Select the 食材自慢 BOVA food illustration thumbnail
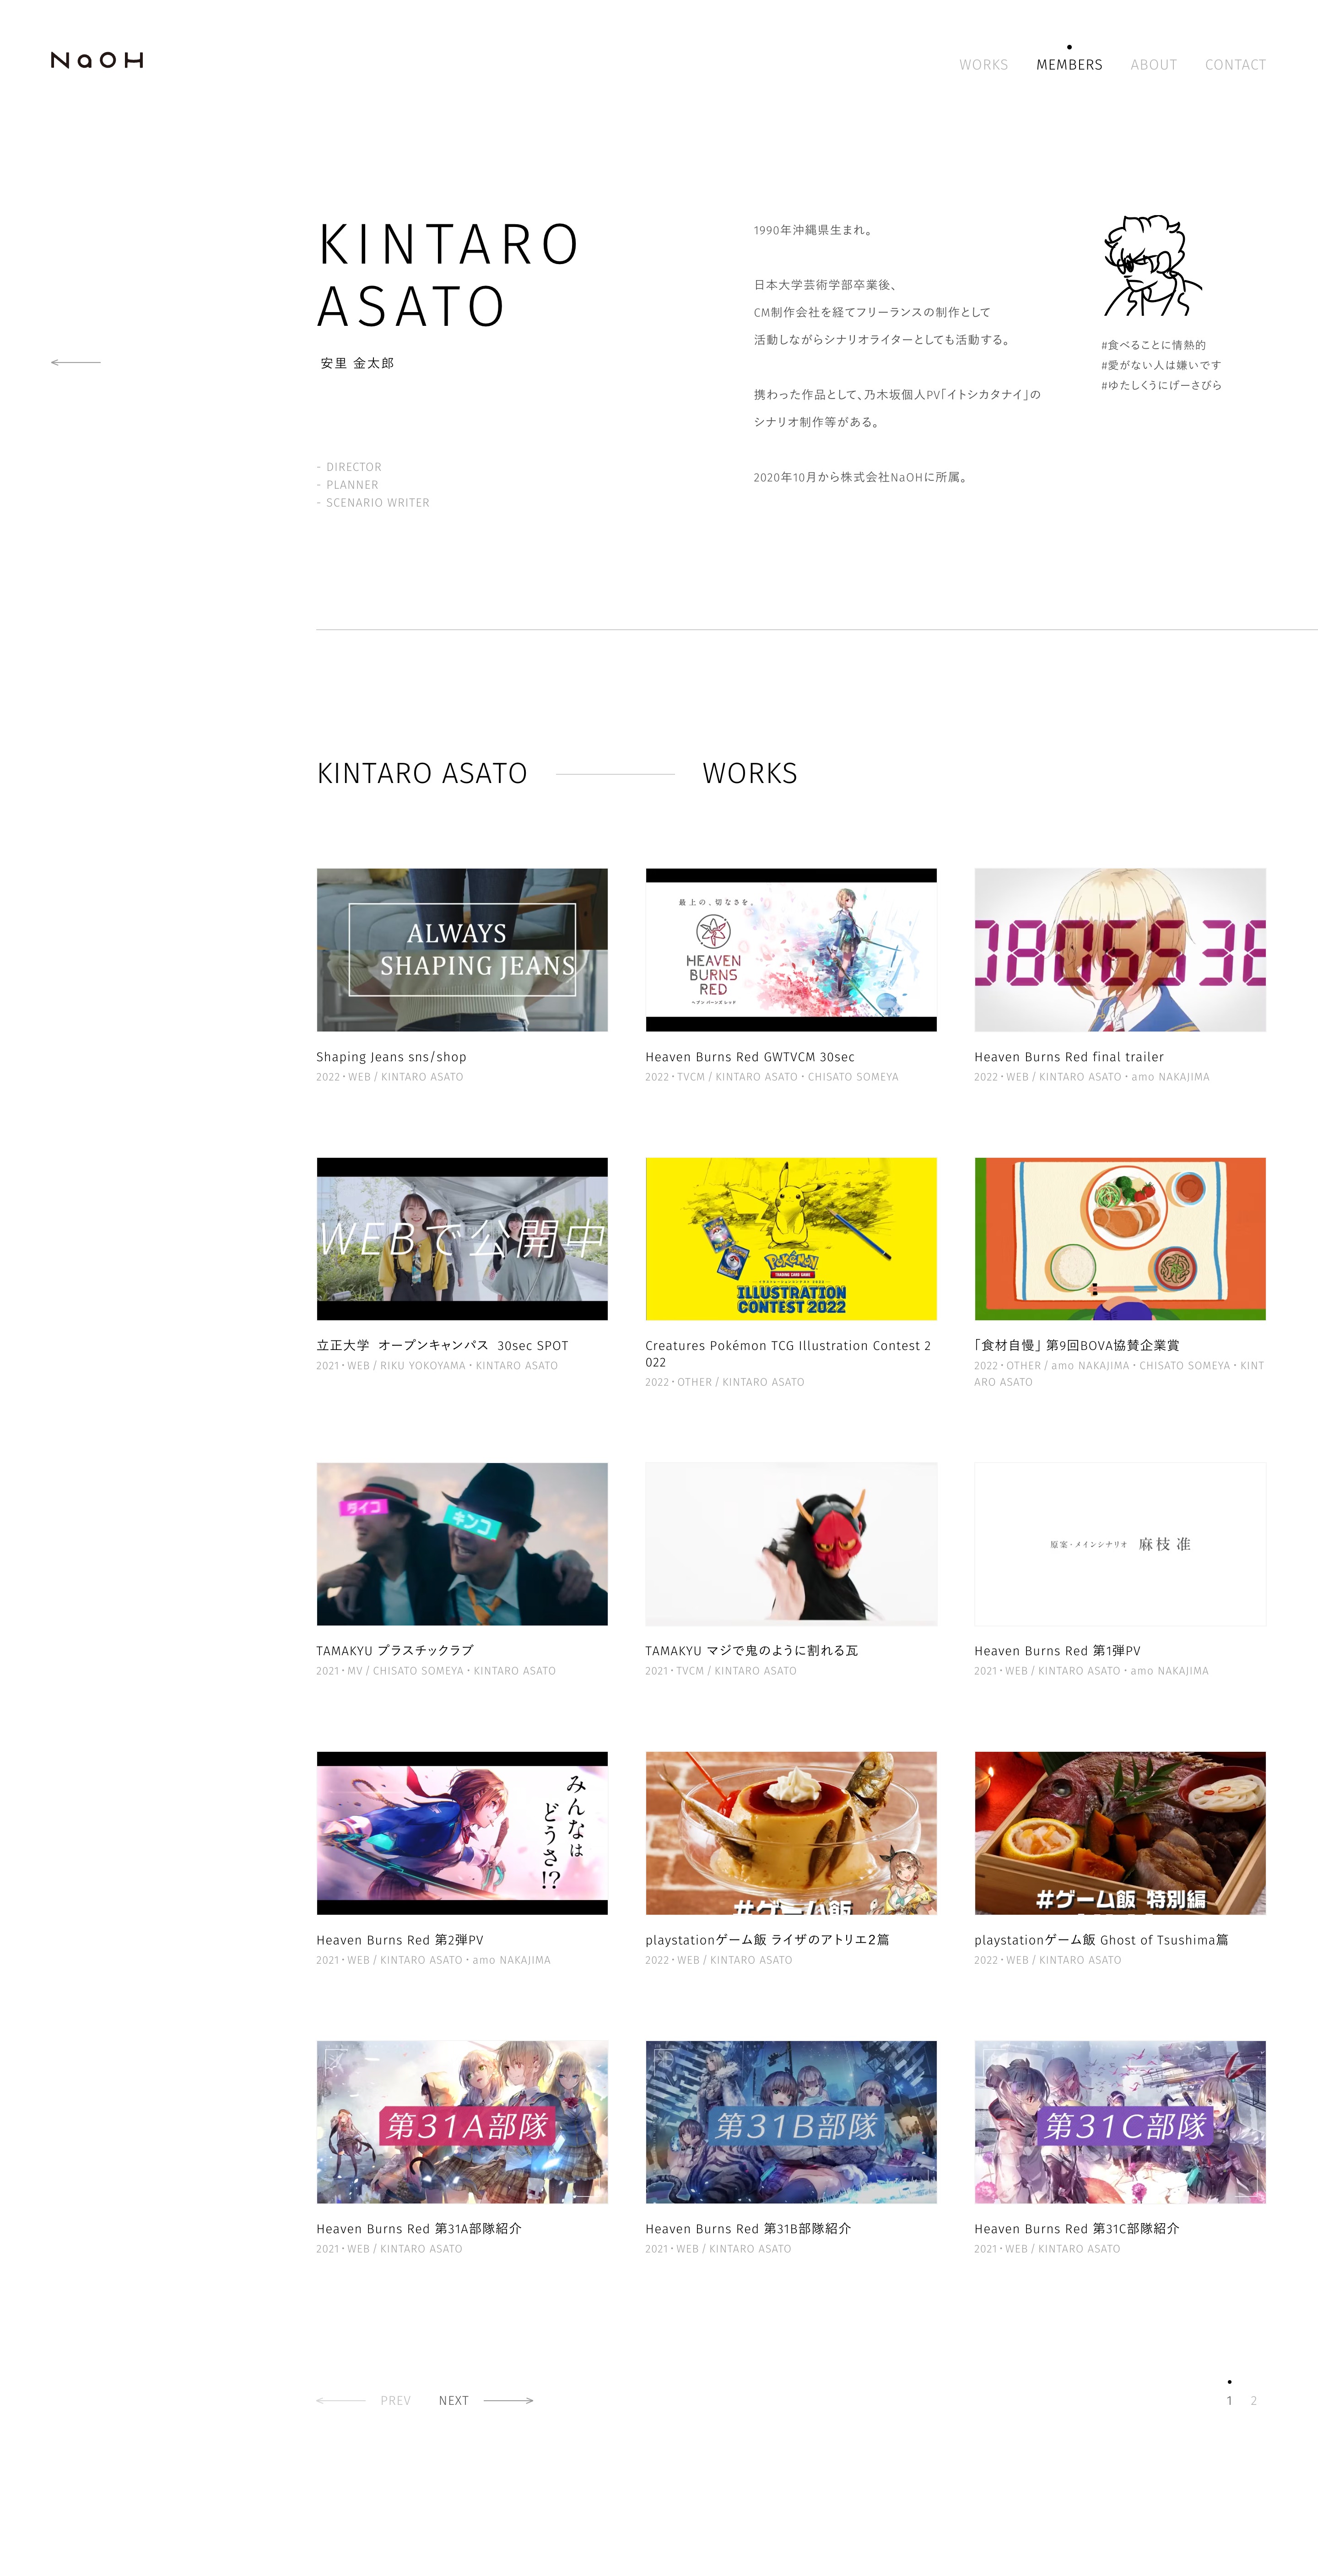1318x2576 pixels. tap(1120, 1238)
